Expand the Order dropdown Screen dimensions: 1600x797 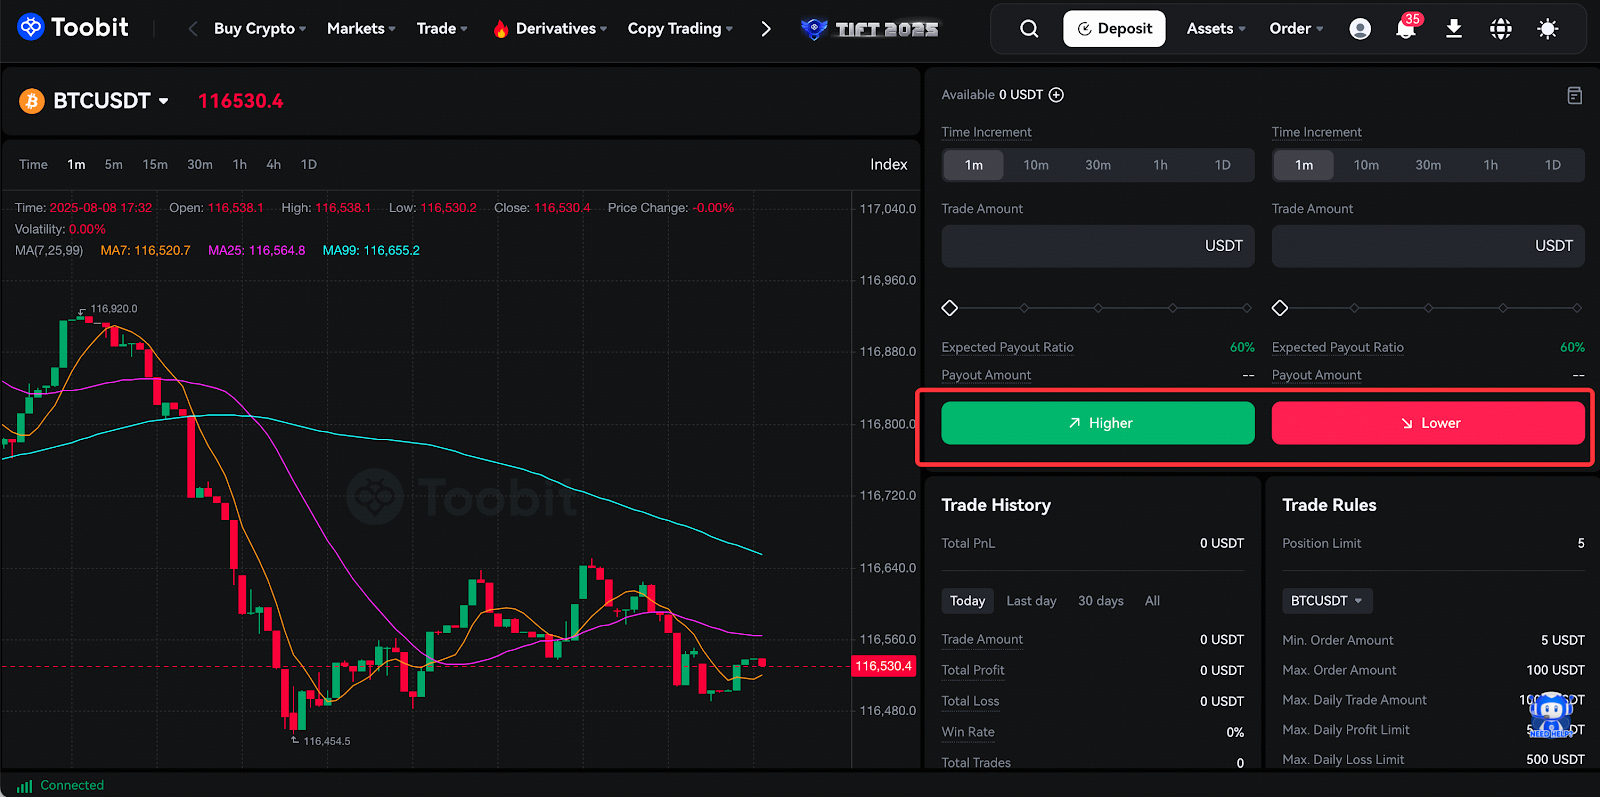click(1296, 29)
